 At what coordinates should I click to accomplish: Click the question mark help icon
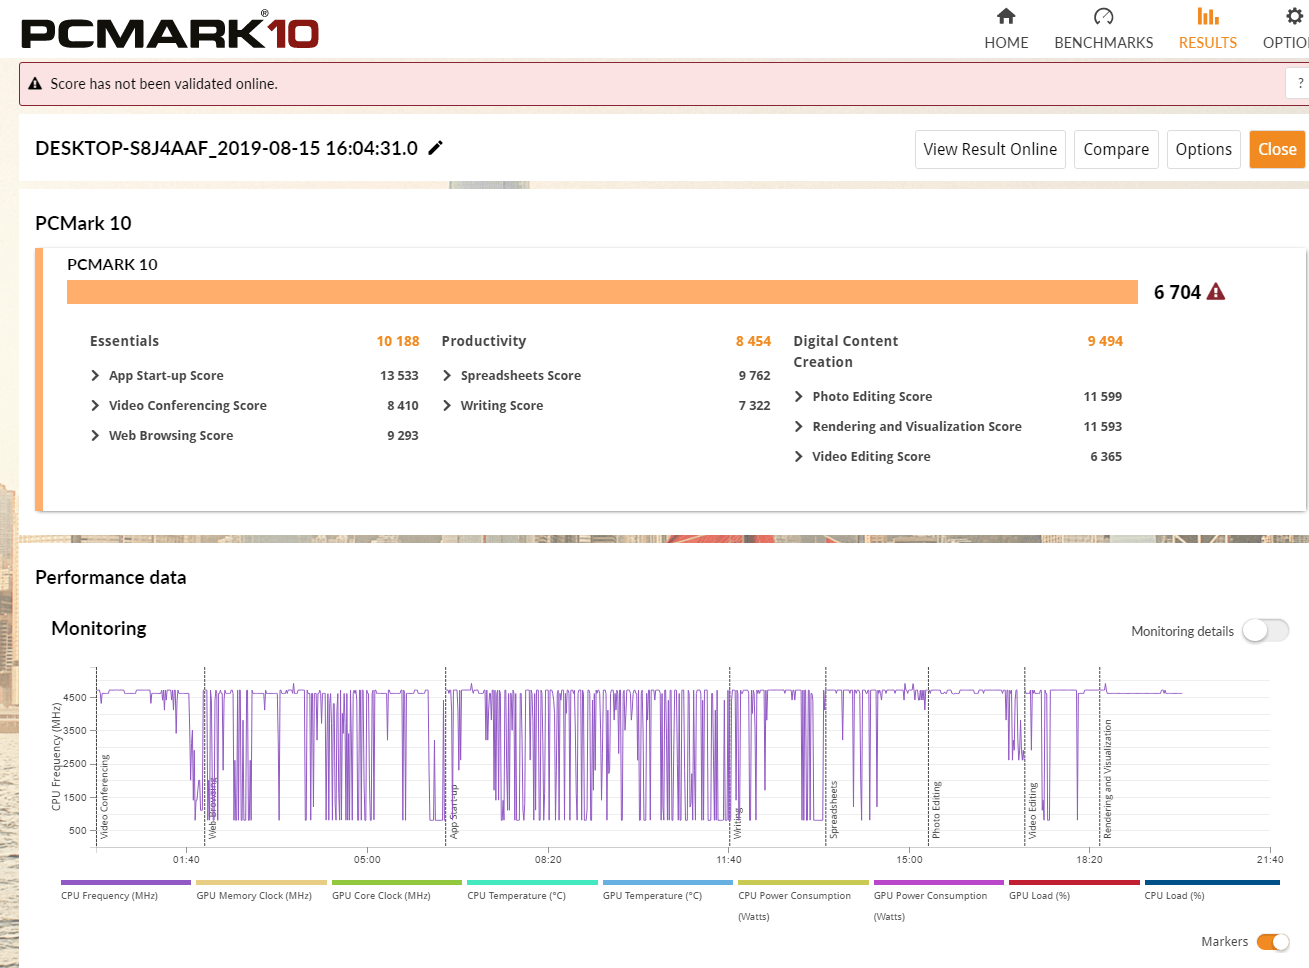(1300, 84)
